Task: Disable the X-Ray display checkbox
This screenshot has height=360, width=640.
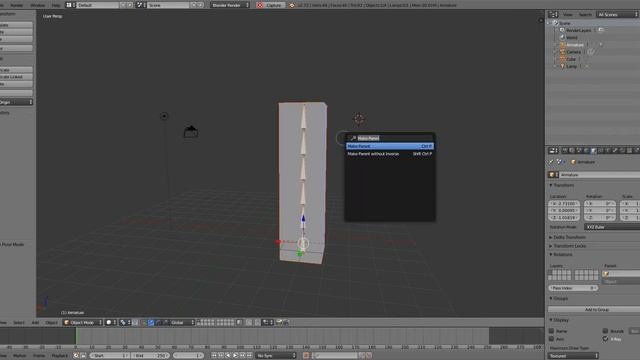Action: [605, 339]
